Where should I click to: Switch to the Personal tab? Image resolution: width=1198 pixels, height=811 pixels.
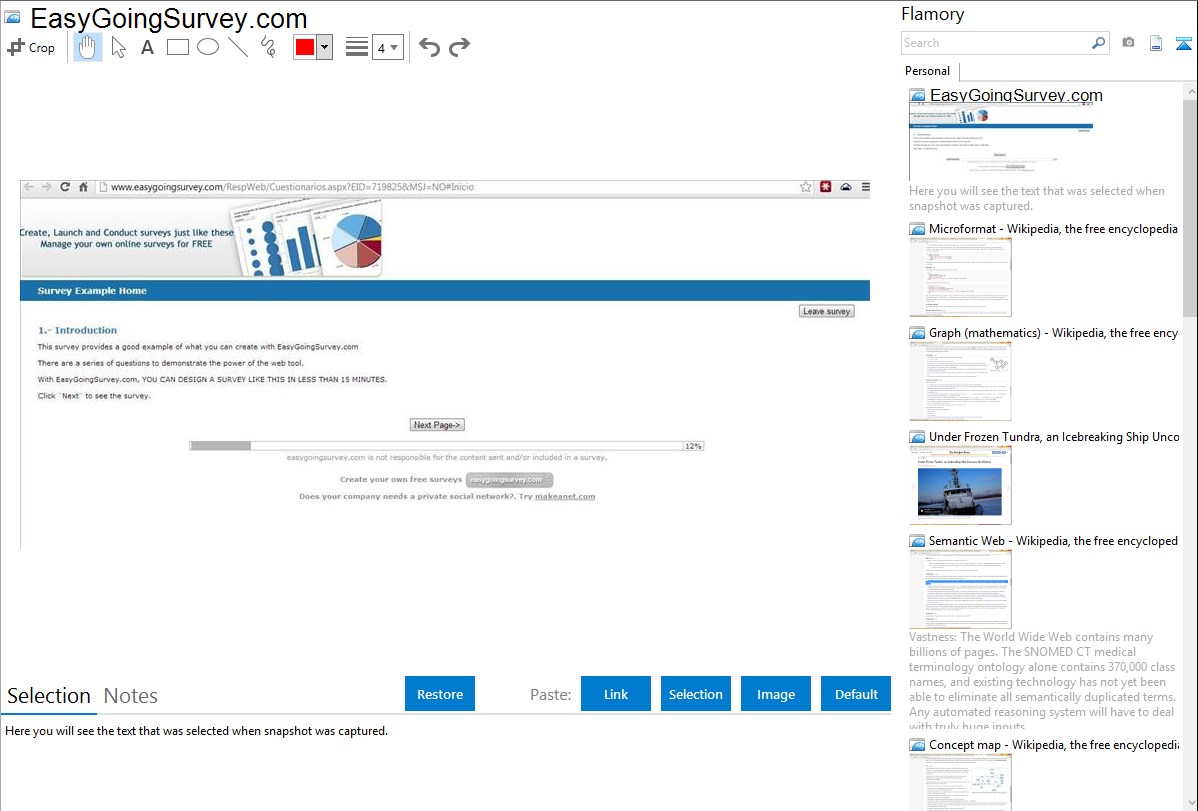coord(928,71)
